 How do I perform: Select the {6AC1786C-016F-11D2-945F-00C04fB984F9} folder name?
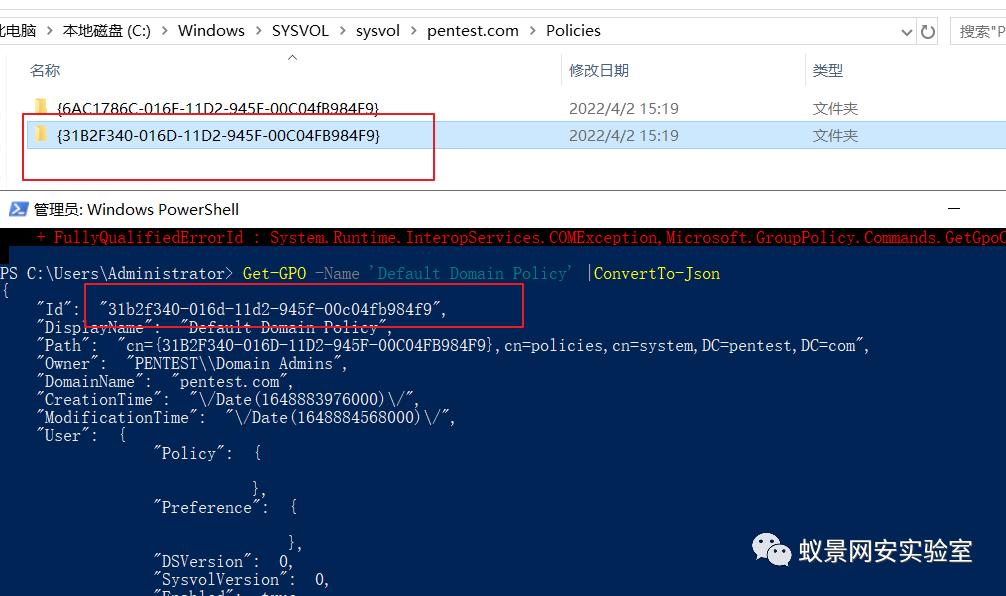(218, 108)
